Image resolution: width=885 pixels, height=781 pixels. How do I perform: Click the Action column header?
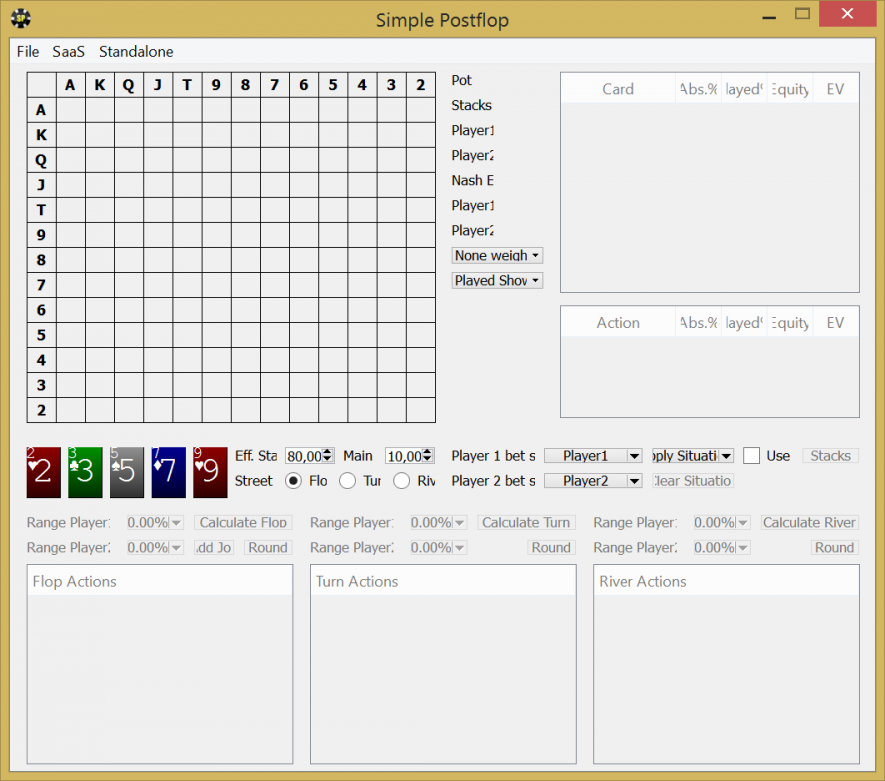pyautogui.click(x=618, y=322)
